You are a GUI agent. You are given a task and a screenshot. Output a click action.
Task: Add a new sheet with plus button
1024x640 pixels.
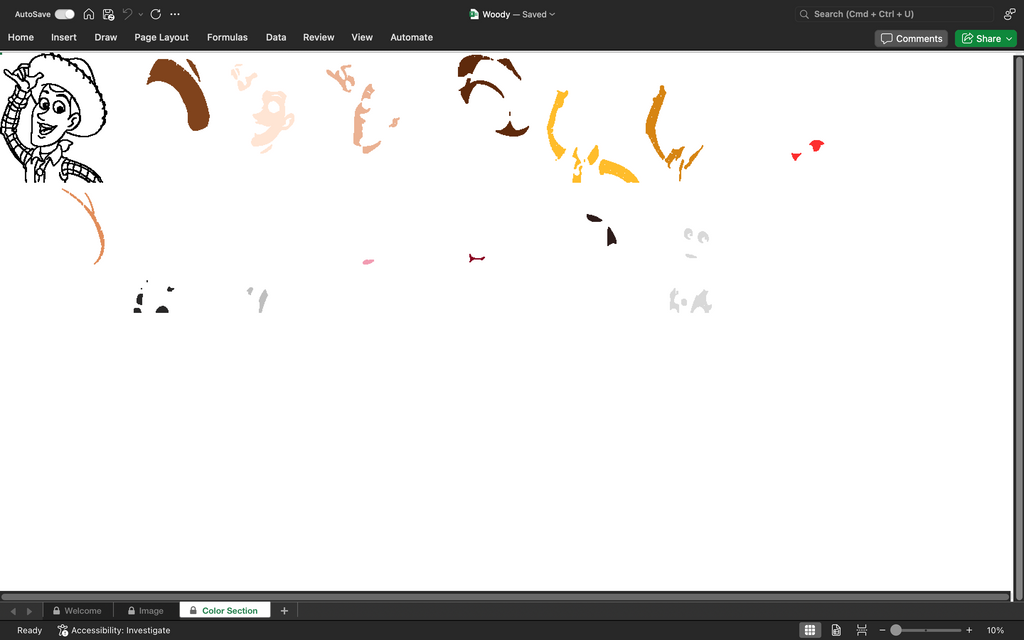point(284,611)
